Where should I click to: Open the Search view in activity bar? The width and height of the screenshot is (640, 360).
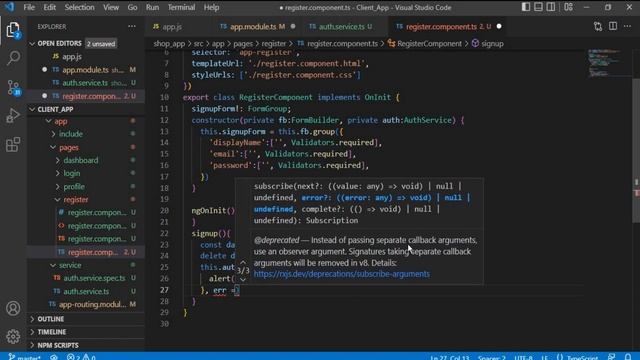[13, 58]
